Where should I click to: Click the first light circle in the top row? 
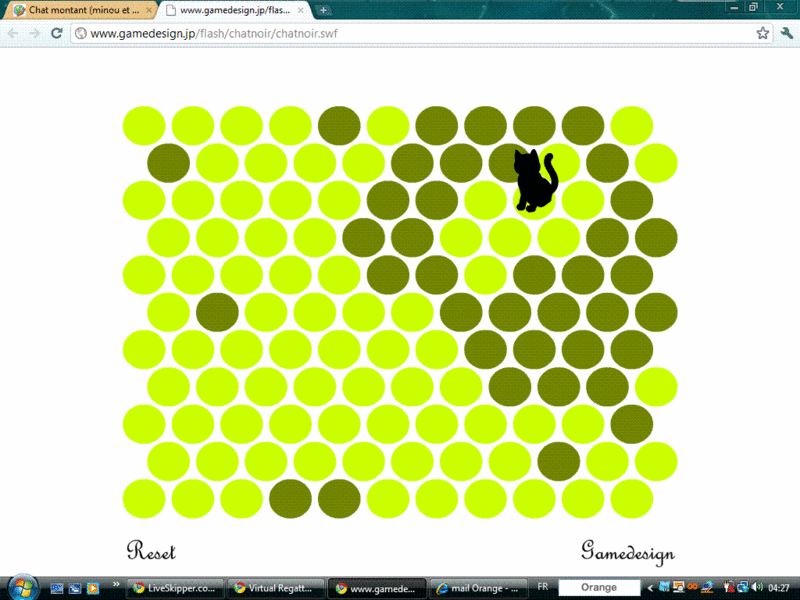point(144,126)
